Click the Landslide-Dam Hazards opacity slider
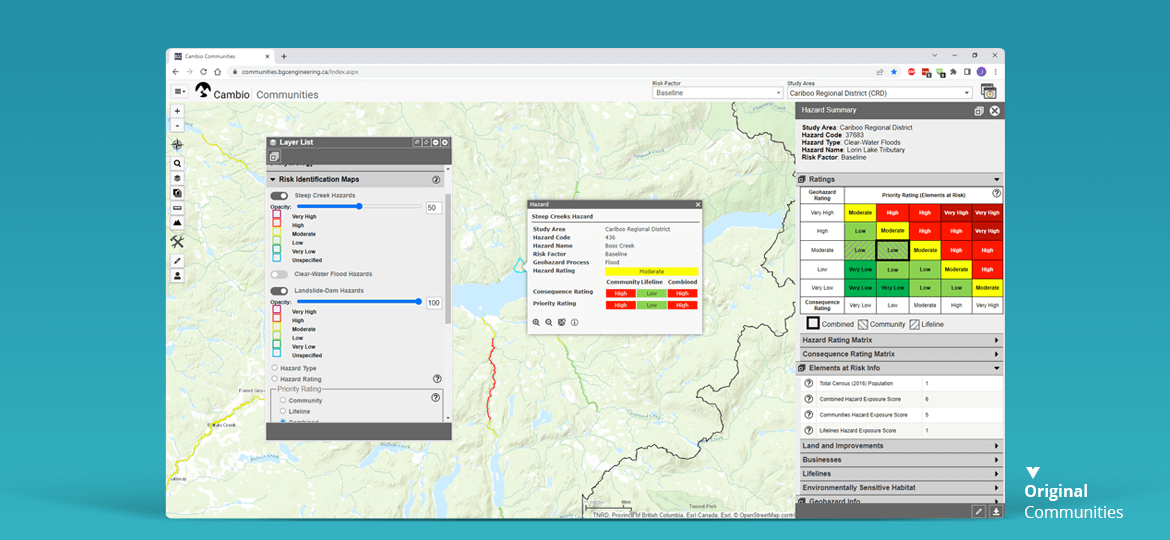Image resolution: width=1170 pixels, height=540 pixels. (359, 301)
